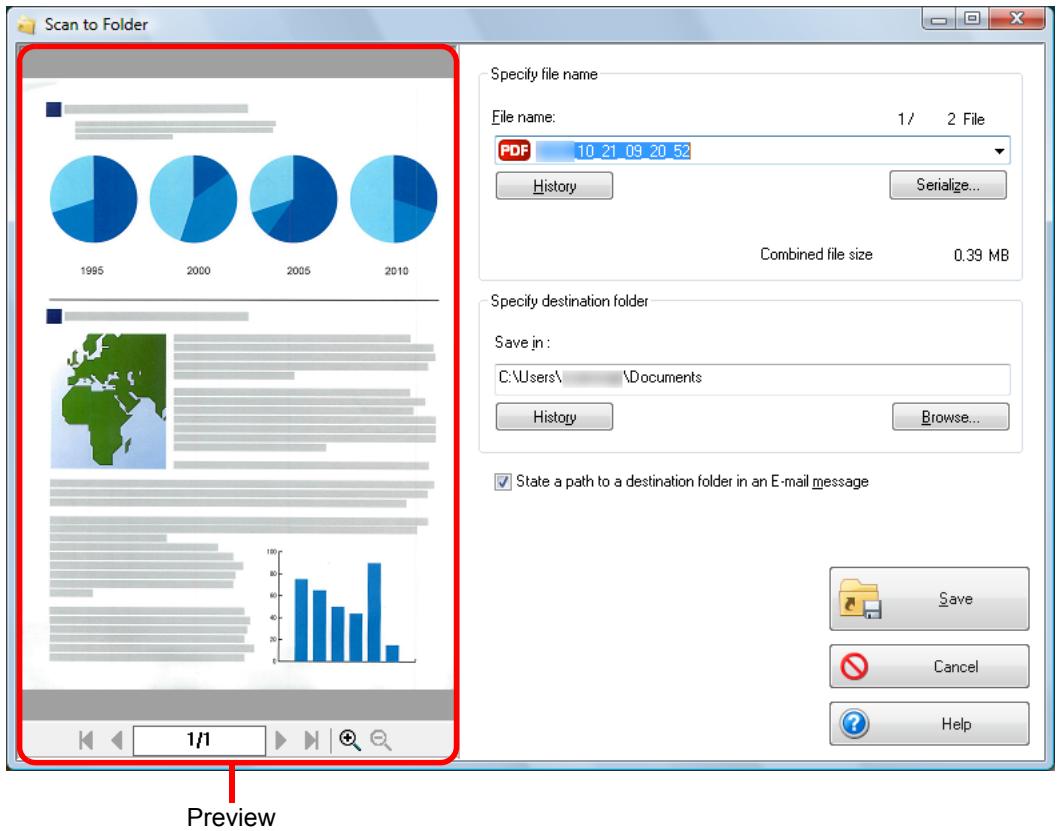Click the 'Specify file name' group label
The height and width of the screenshot is (831, 1059).
[x=544, y=74]
